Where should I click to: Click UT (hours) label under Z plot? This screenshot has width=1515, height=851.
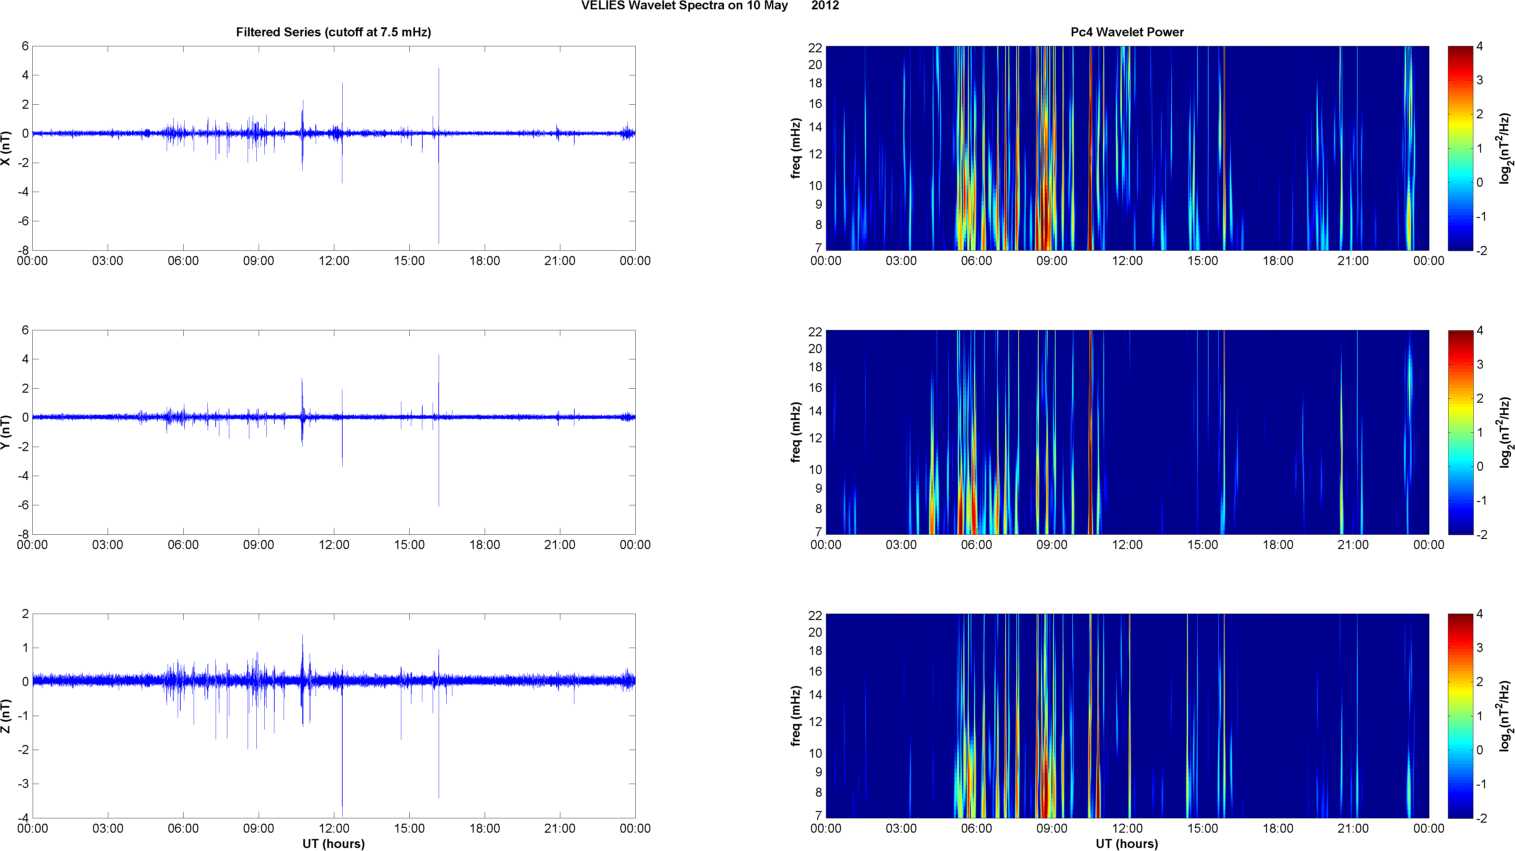[333, 843]
